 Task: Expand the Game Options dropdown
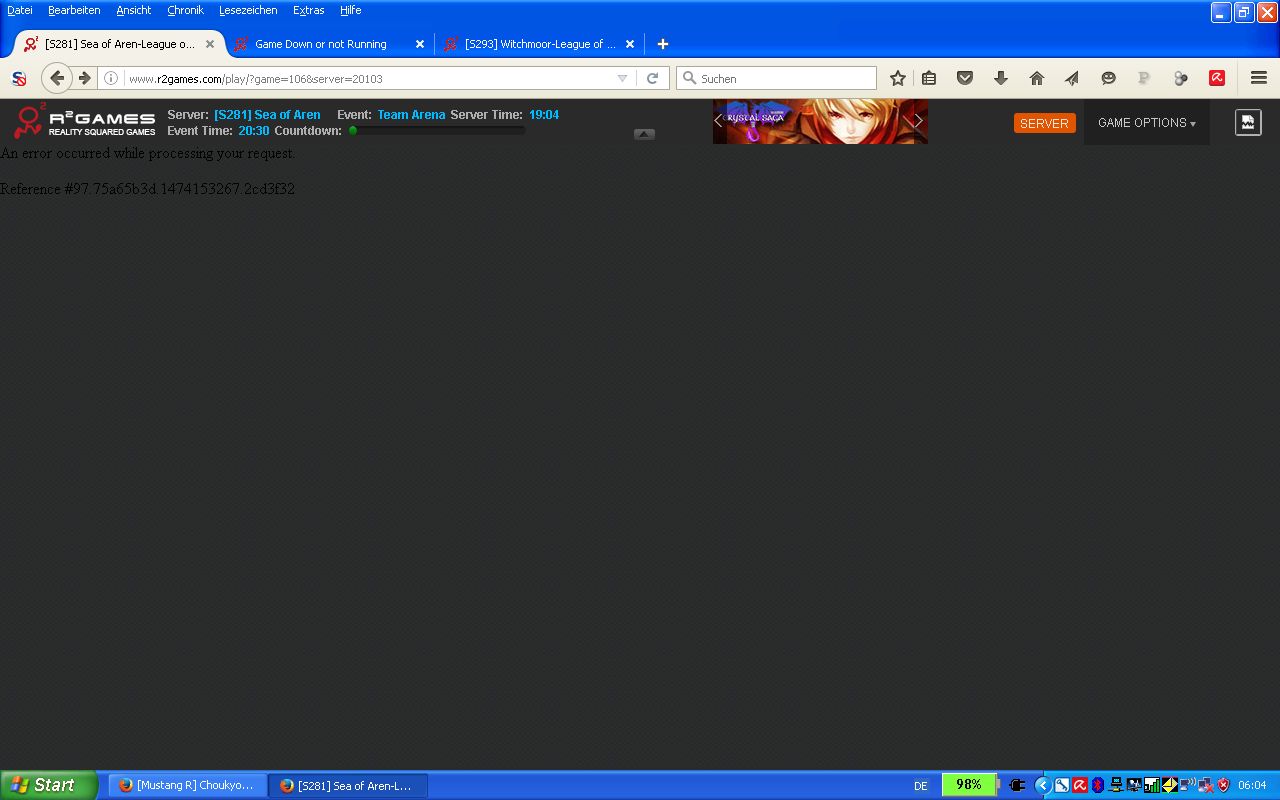[1146, 123]
